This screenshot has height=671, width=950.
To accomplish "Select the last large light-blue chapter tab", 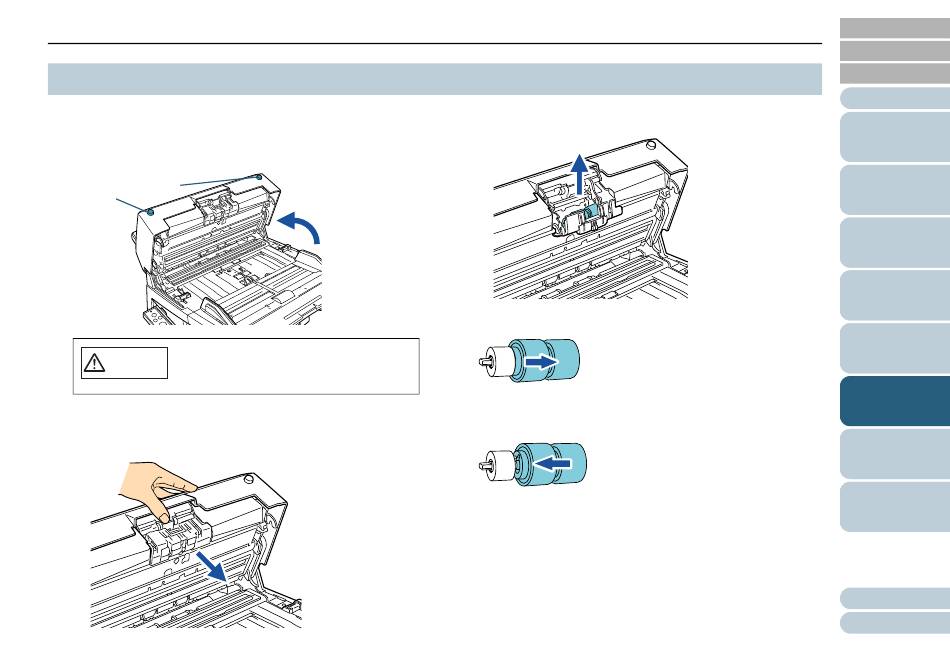I will 895,507.
